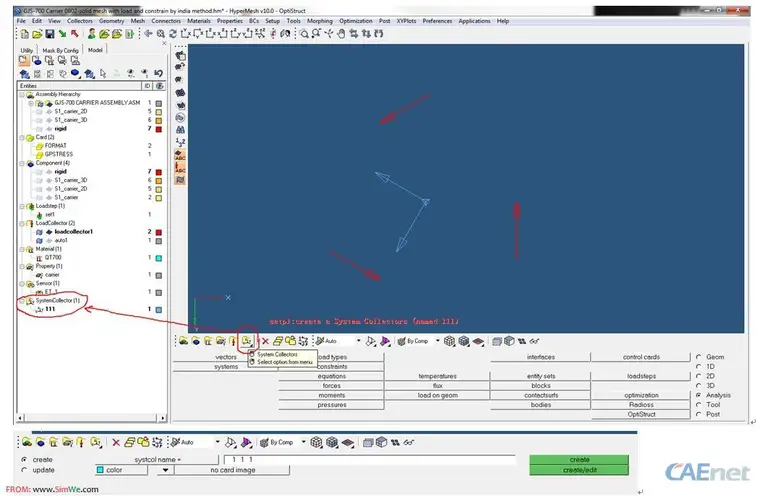This screenshot has height=498, width=760.
Task: Open the Geometry menu
Action: coord(111,21)
